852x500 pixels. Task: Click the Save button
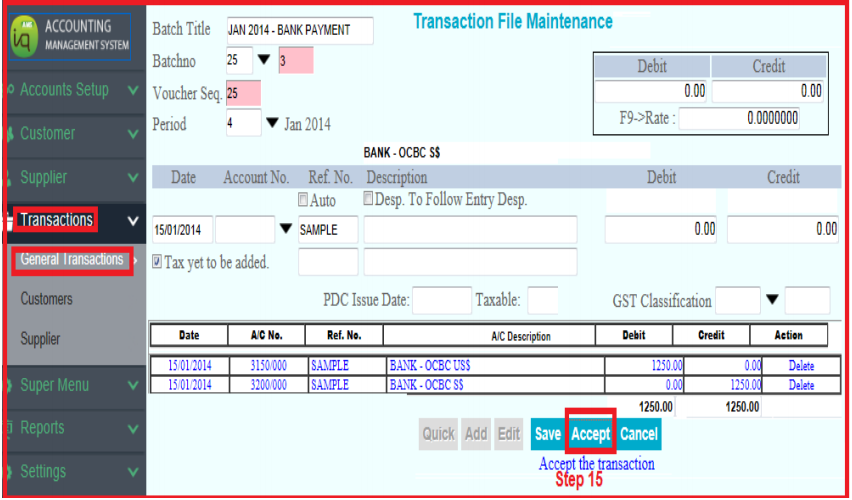coord(547,434)
